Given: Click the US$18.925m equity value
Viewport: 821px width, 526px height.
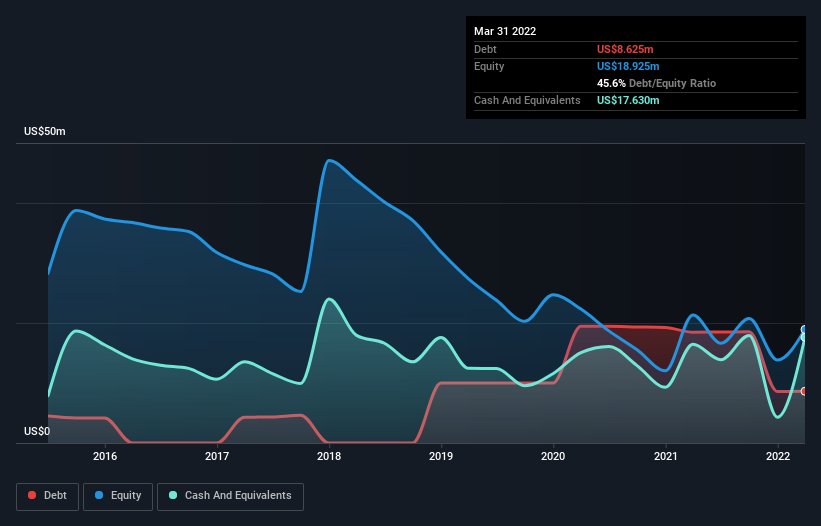Looking at the screenshot, I should 628,66.
